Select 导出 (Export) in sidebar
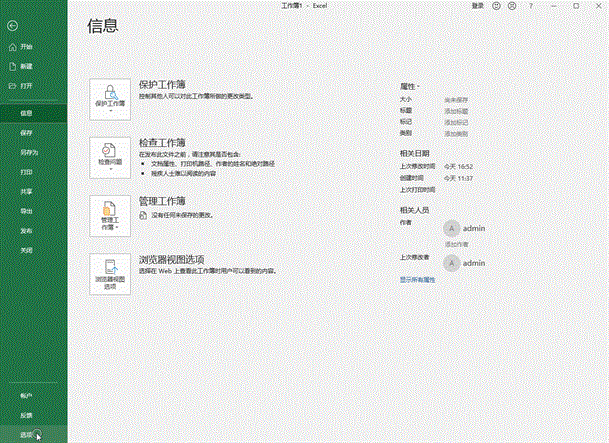The image size is (609, 443). pos(26,211)
